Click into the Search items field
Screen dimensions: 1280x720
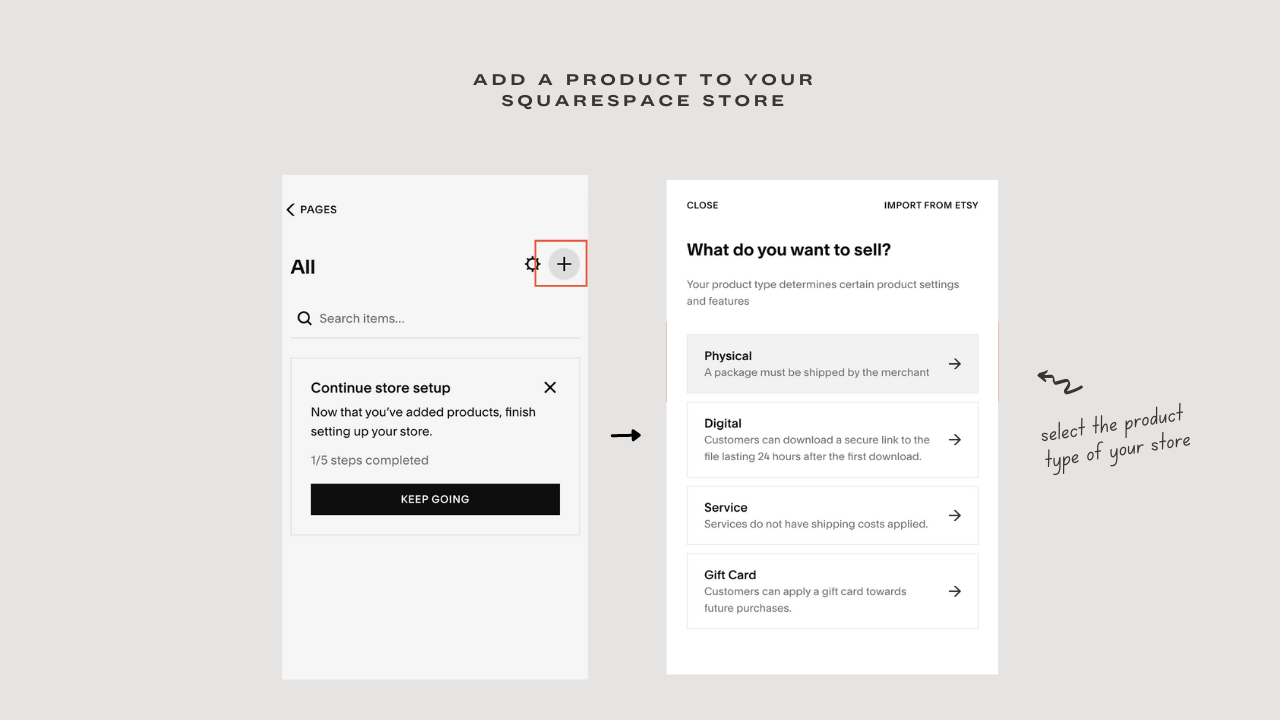(435, 319)
